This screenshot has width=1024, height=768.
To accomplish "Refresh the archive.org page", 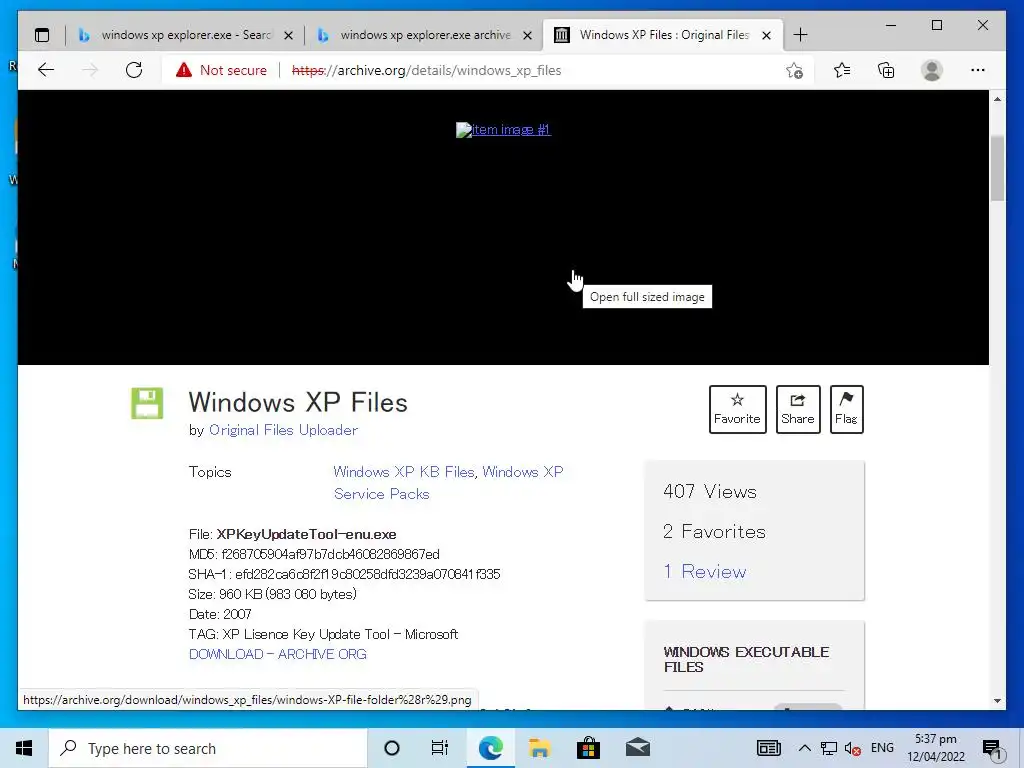I will (x=134, y=70).
